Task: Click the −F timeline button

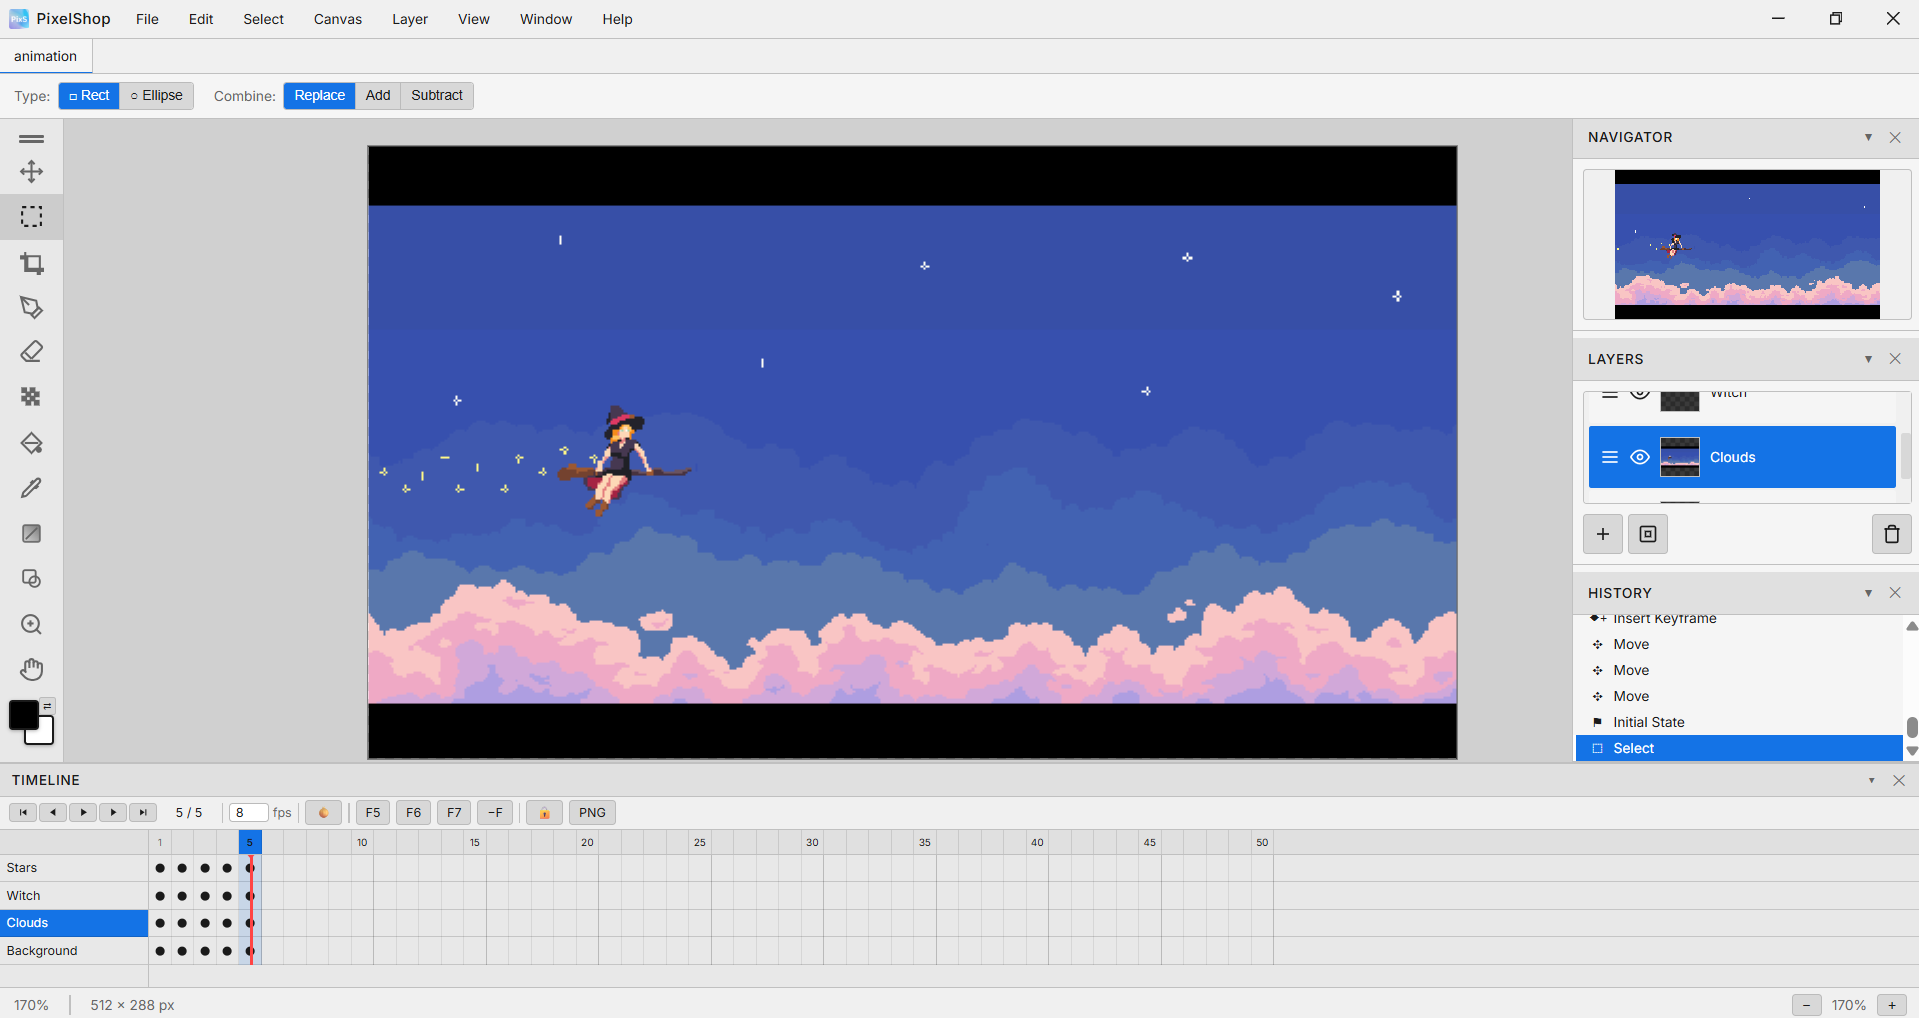Action: [495, 812]
